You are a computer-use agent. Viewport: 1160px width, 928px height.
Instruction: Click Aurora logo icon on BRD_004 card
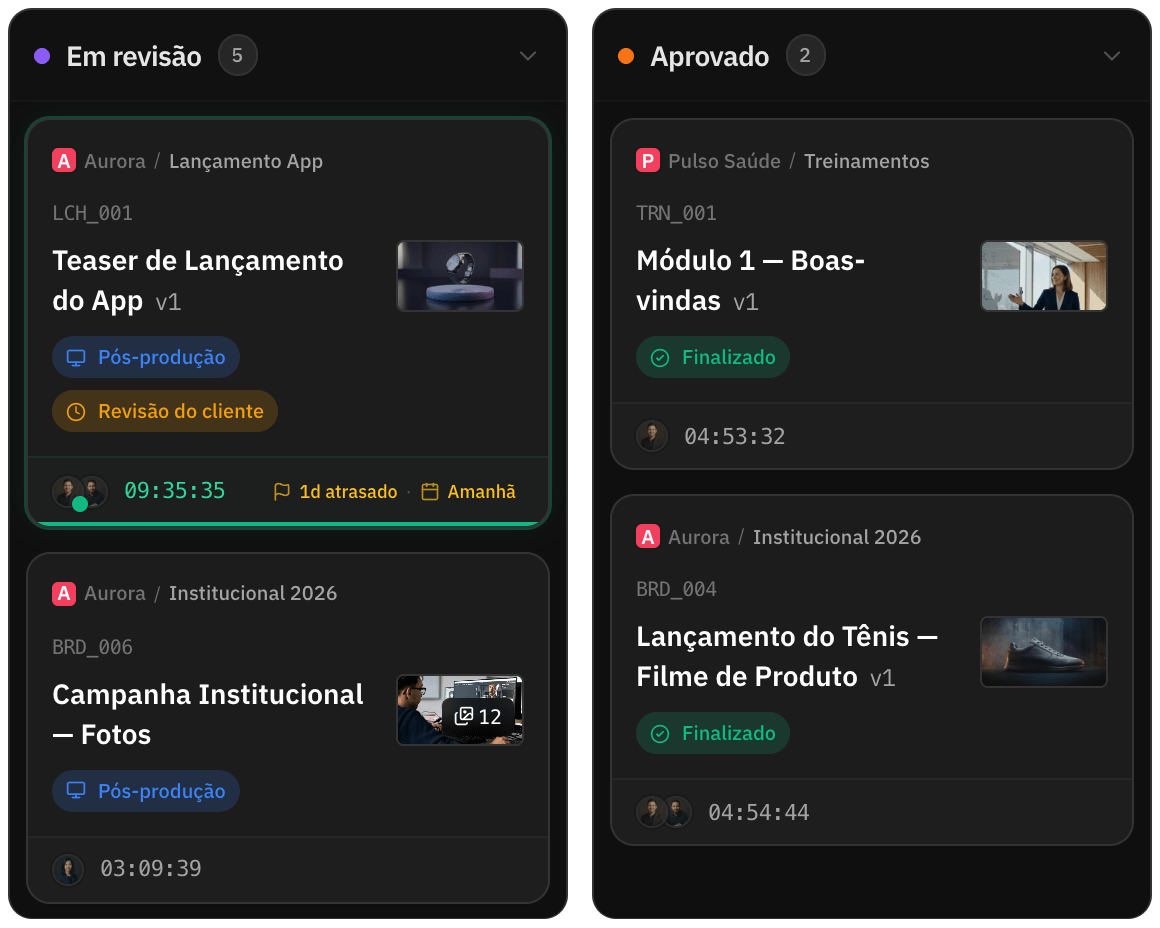coord(647,537)
